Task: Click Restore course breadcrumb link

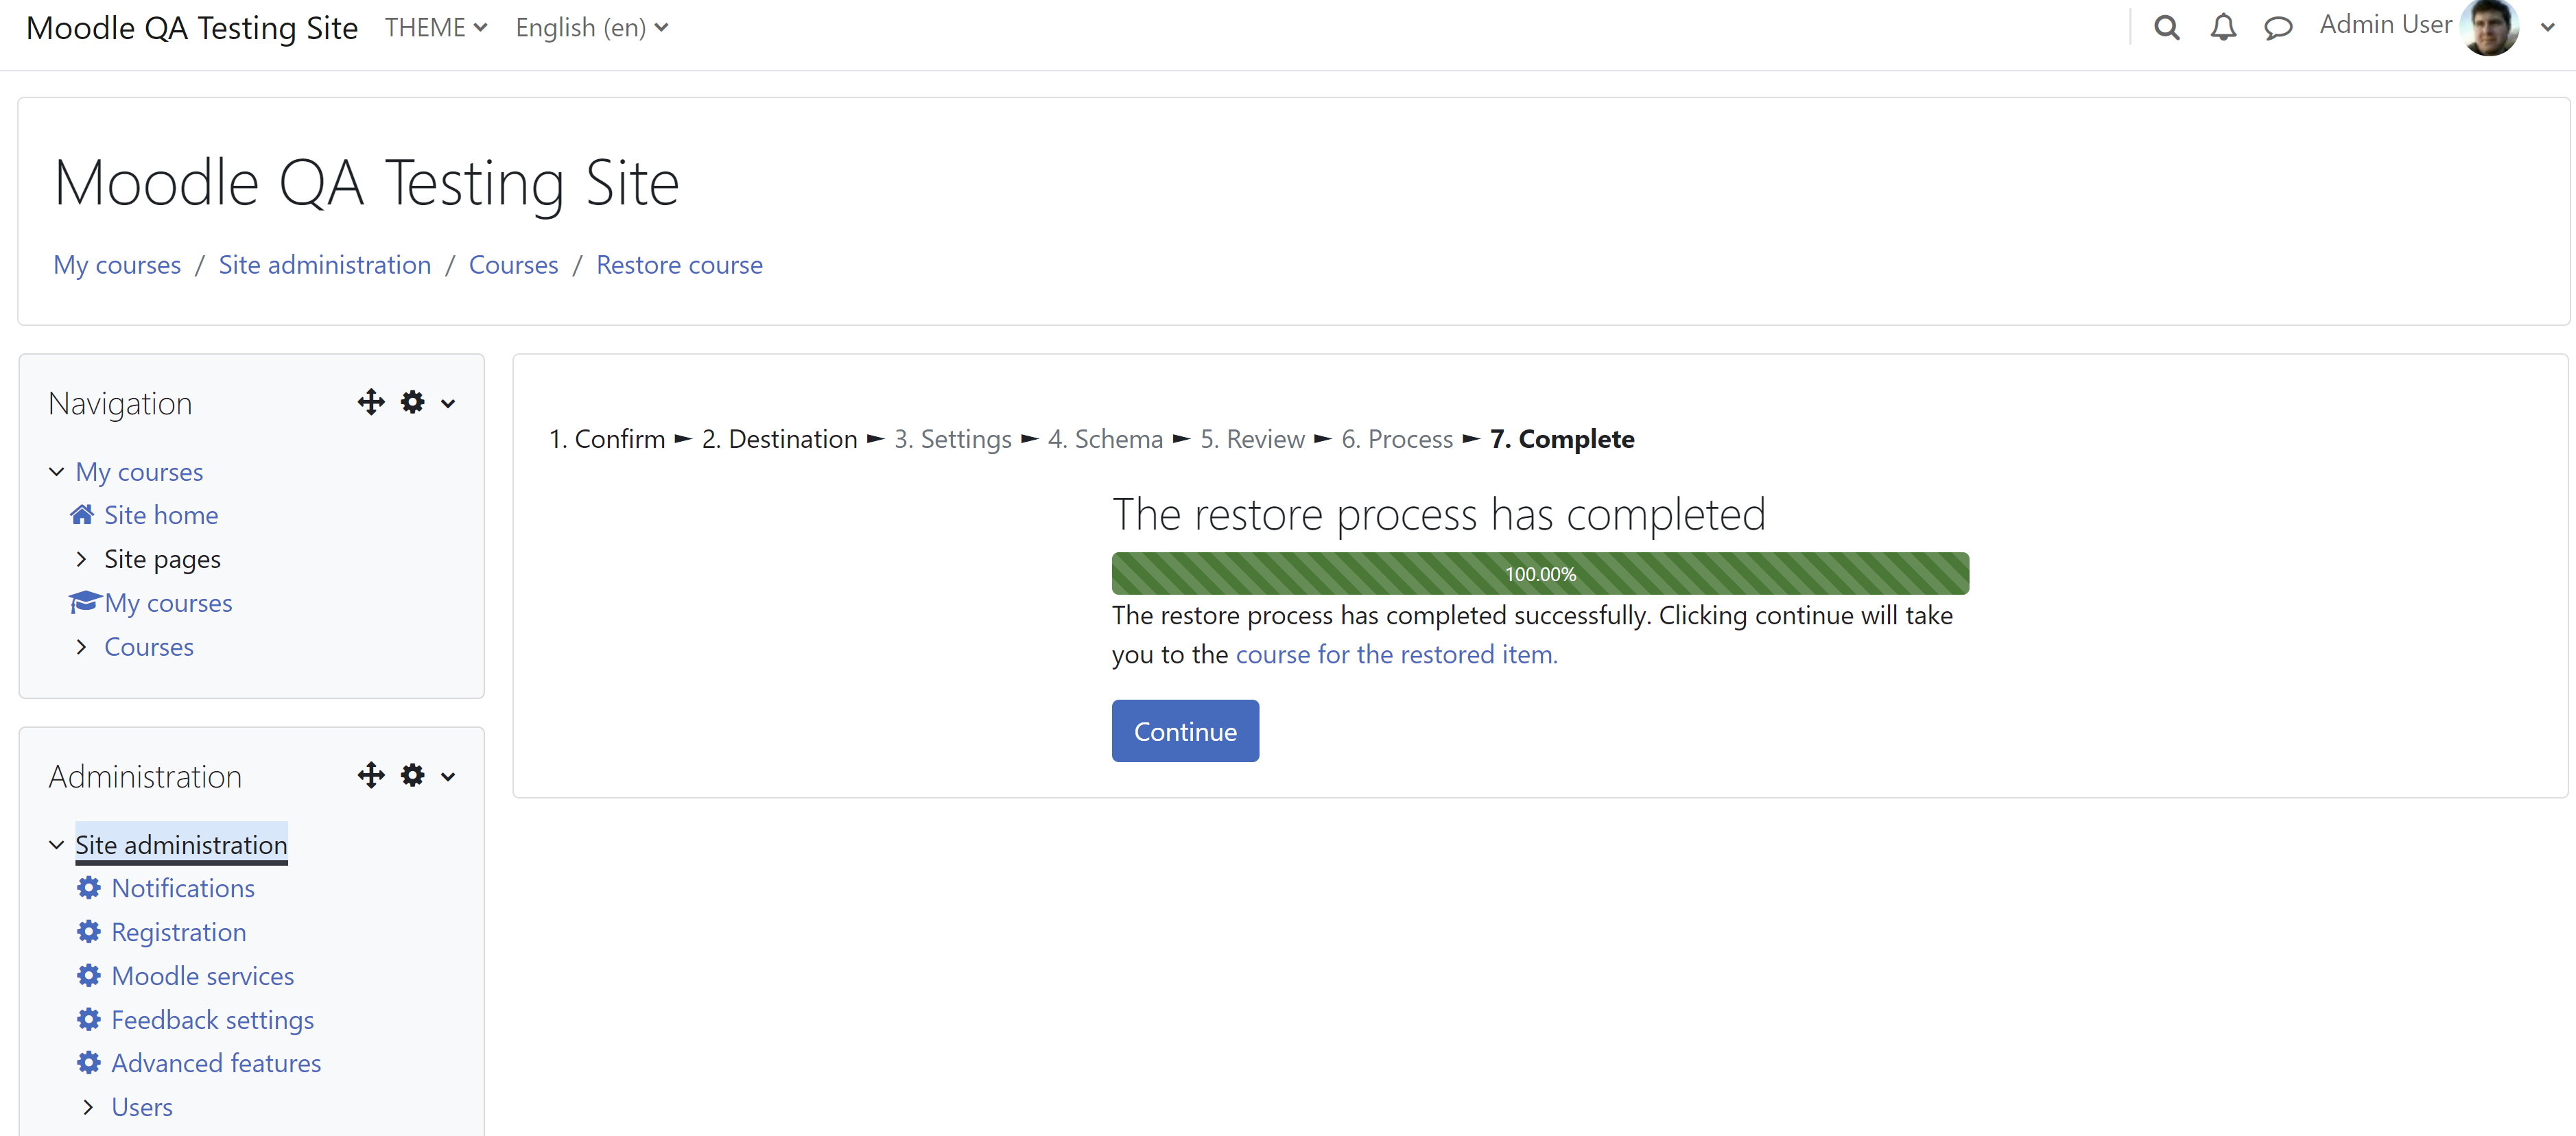Action: pyautogui.click(x=679, y=264)
